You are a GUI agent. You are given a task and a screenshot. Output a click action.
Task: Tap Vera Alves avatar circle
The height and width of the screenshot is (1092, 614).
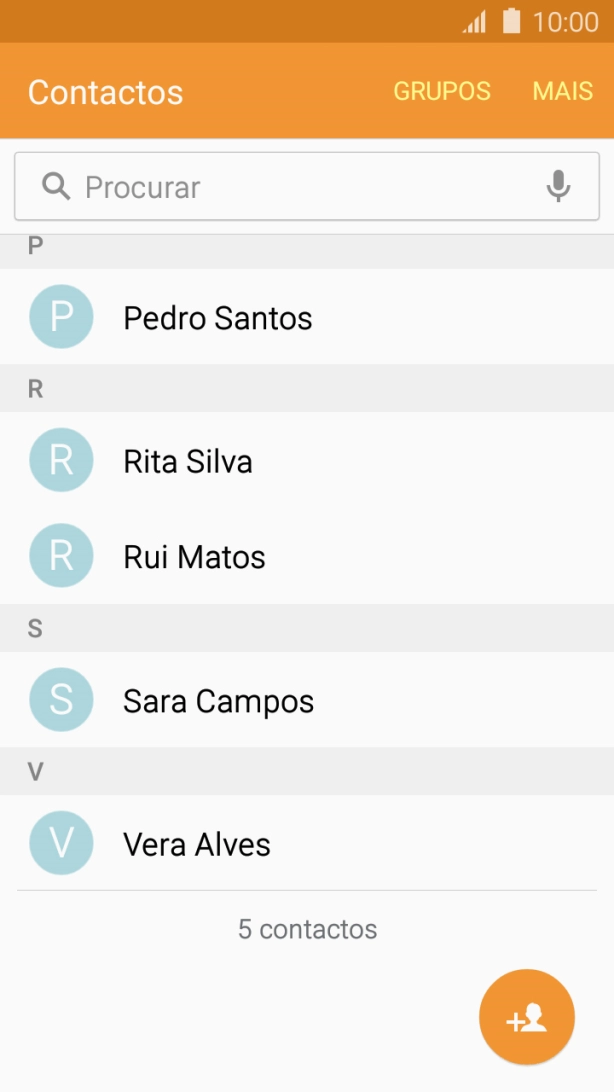61,843
